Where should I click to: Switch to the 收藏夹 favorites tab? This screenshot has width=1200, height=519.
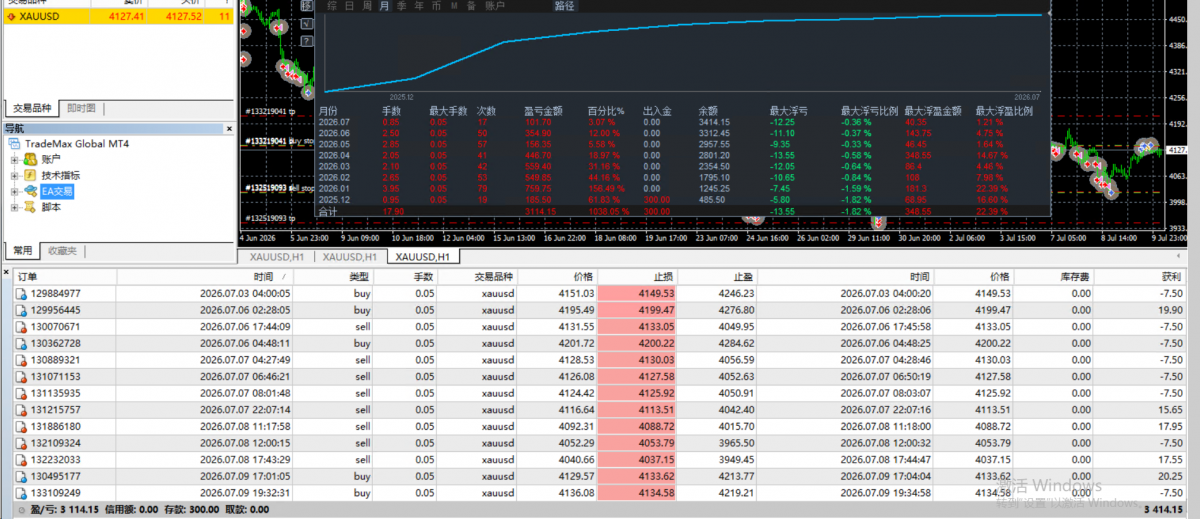(62, 250)
